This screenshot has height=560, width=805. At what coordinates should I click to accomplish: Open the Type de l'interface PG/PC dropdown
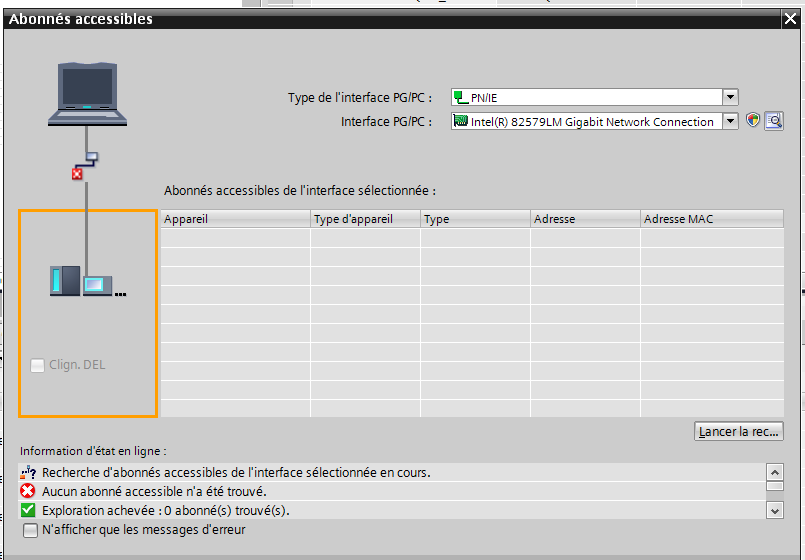pyautogui.click(x=730, y=97)
